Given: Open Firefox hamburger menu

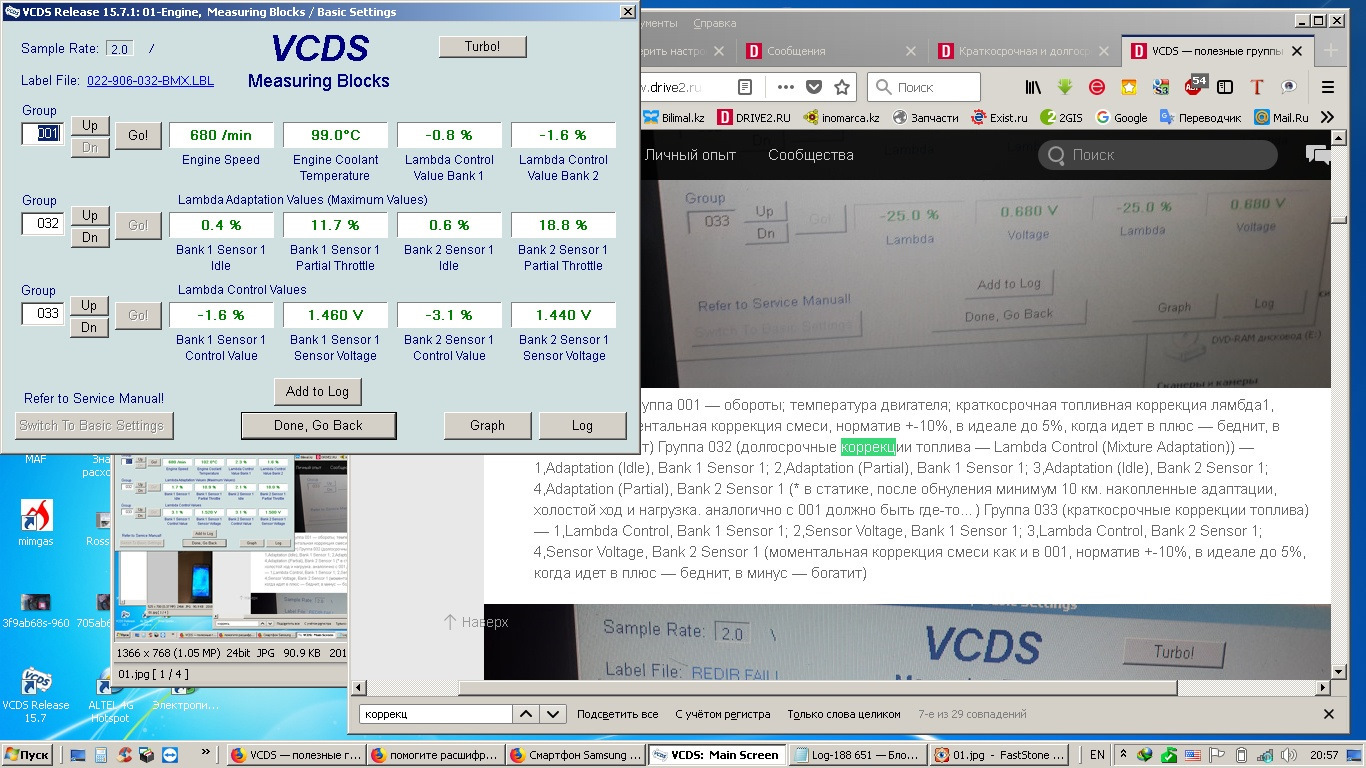Looking at the screenshot, I should [x=1328, y=87].
